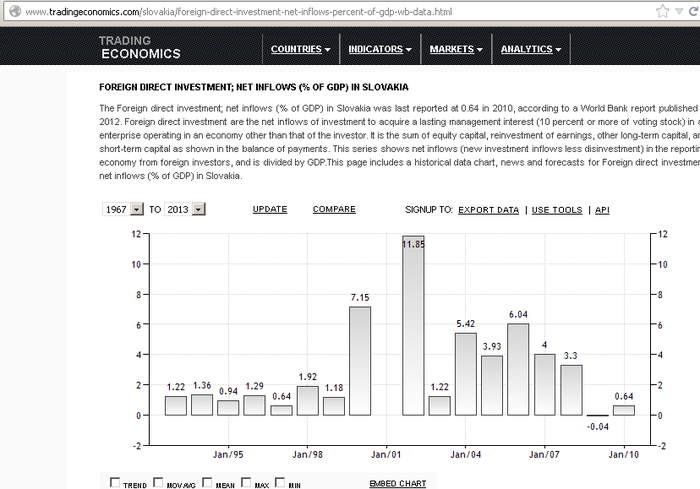
Task: Click the 1.29 chart bar
Action: tap(254, 405)
